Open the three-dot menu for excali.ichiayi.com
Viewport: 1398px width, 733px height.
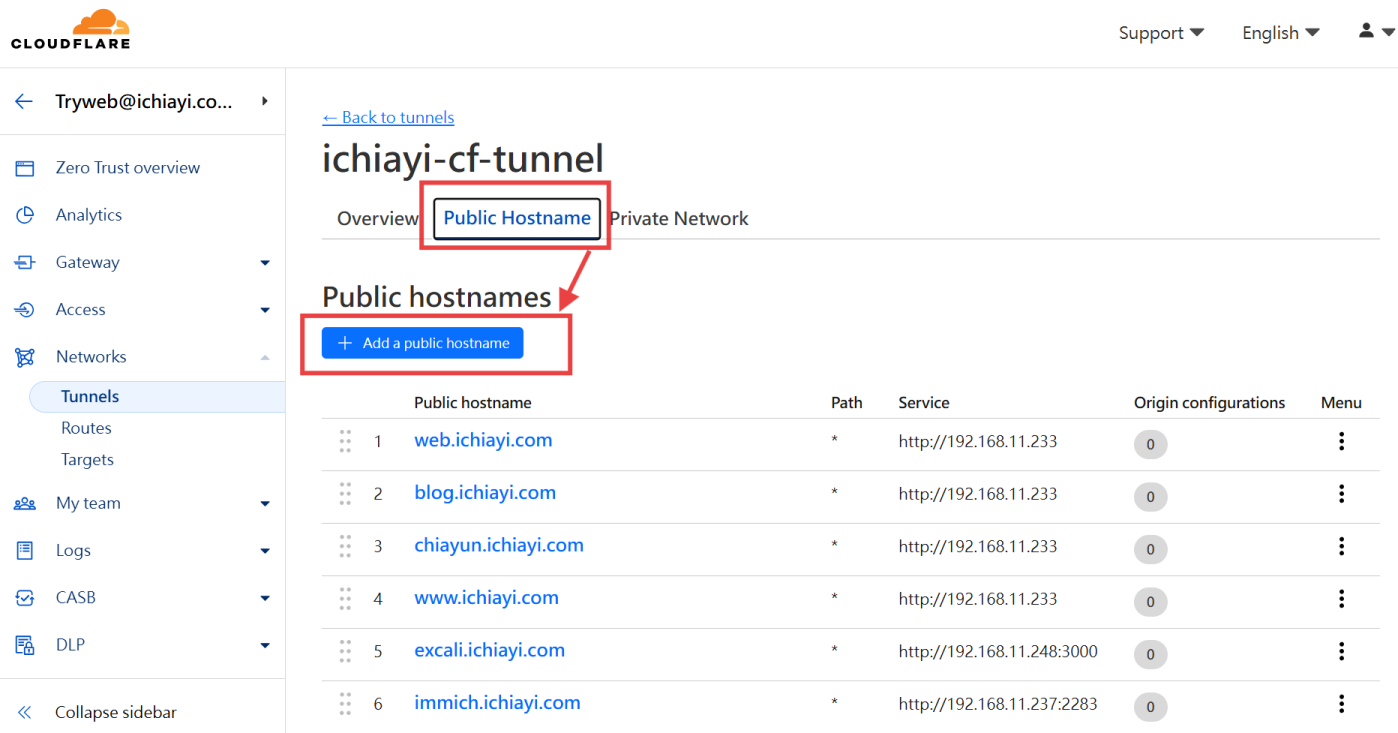click(x=1341, y=651)
